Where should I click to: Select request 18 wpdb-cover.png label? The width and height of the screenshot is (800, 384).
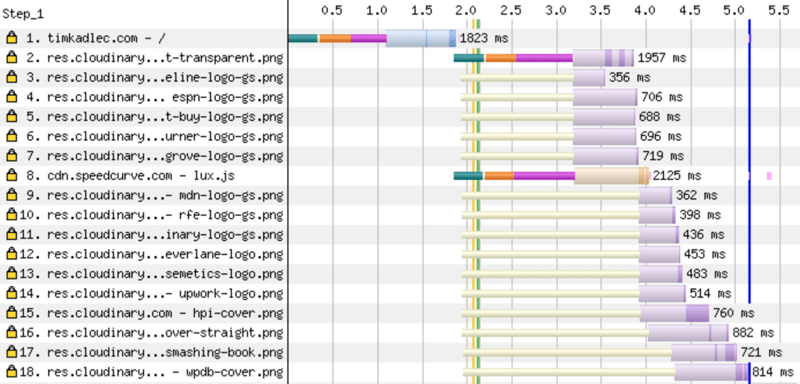pos(151,372)
